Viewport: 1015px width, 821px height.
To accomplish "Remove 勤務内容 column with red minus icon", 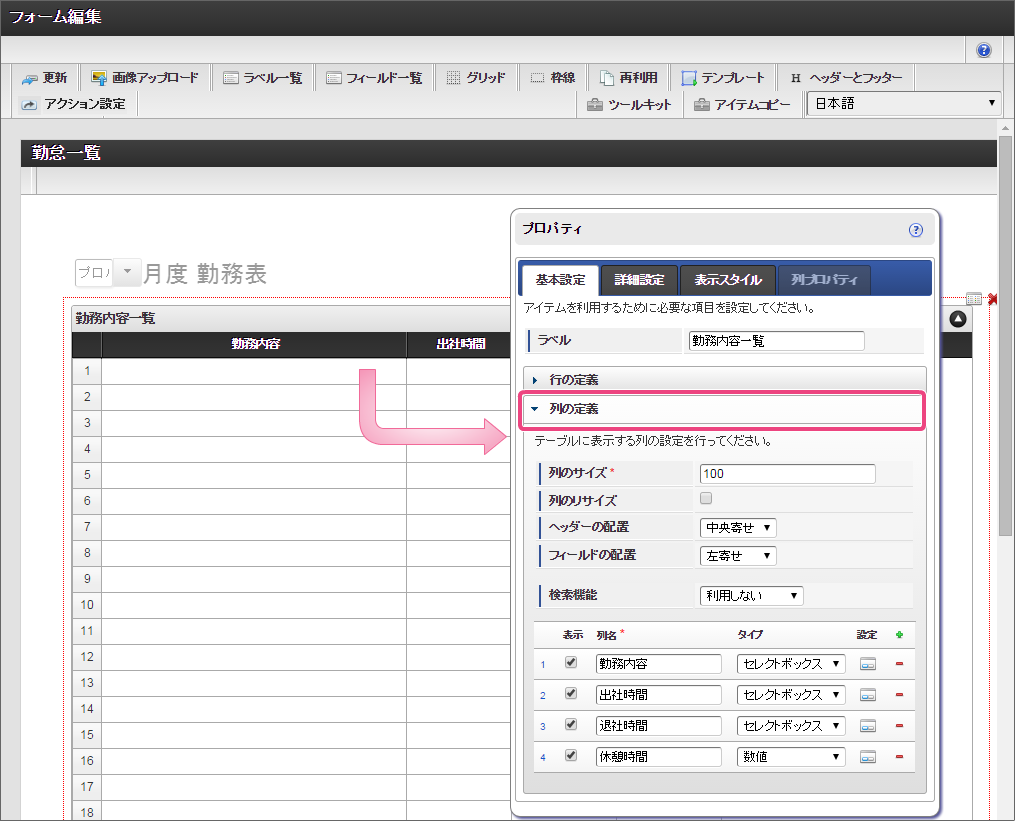I will coord(899,664).
